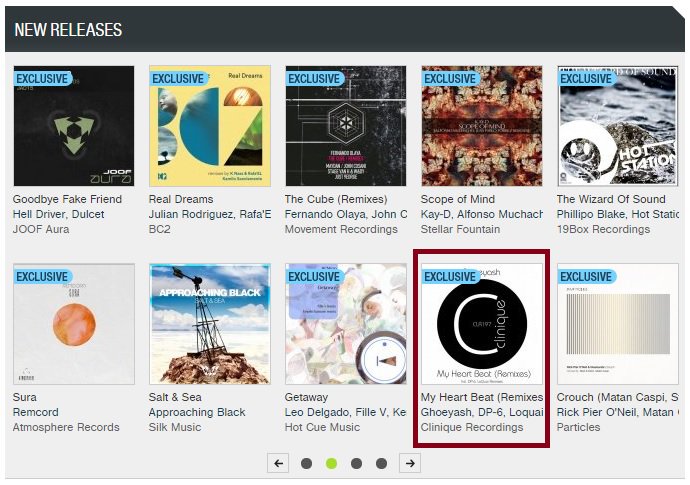
Task: Open the Clinique Recordings label link
Action: (472, 427)
